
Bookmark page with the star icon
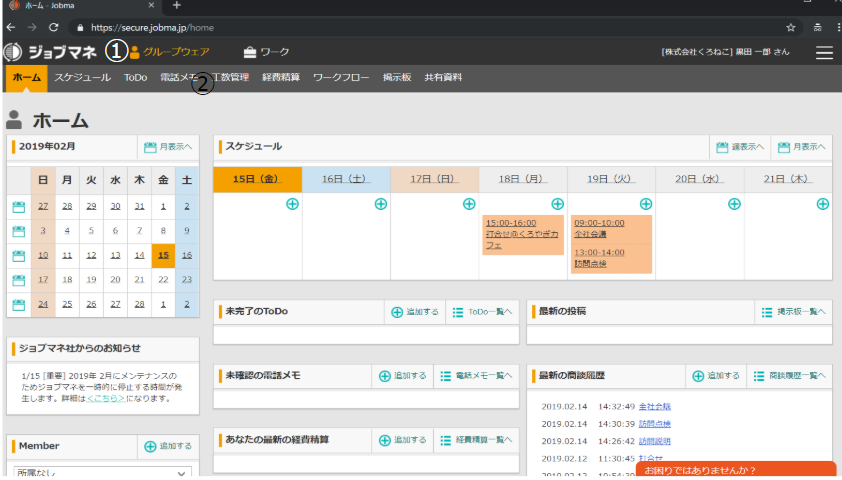(x=790, y=27)
